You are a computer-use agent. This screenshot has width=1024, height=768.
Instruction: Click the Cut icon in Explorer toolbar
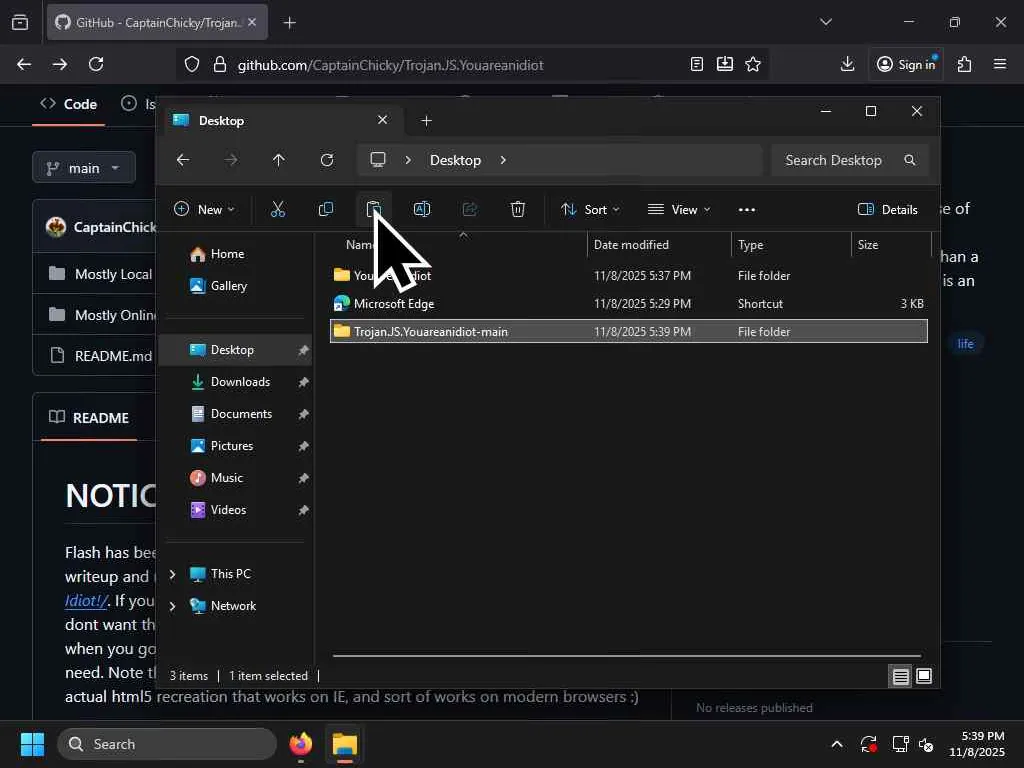[x=278, y=209]
